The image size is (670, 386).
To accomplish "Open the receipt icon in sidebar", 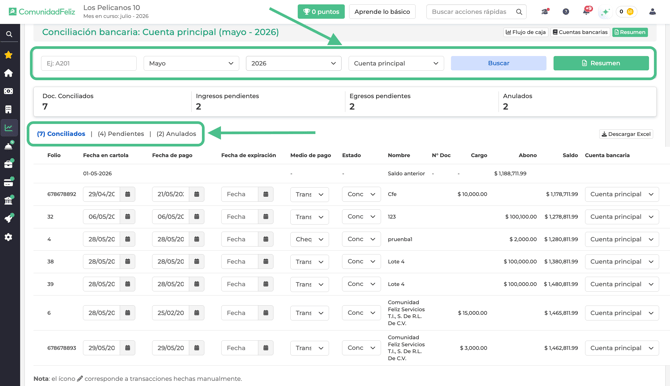I will coord(8,109).
